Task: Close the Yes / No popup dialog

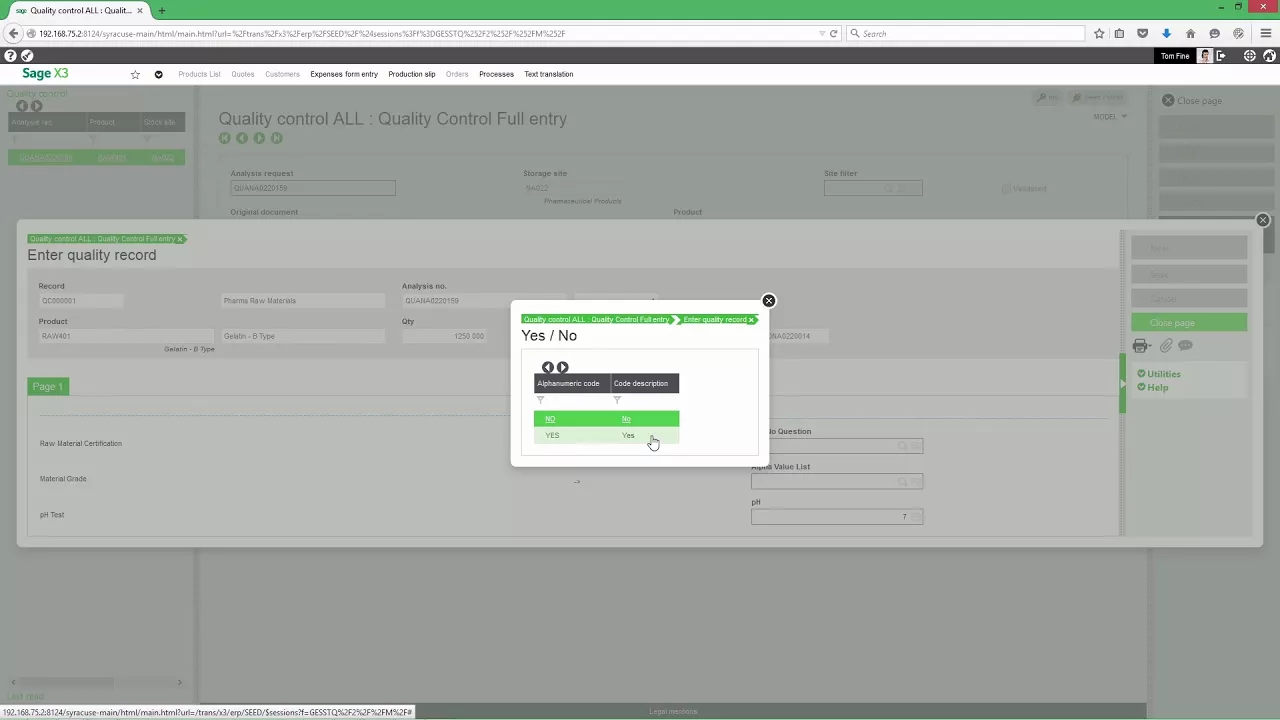Action: [768, 300]
